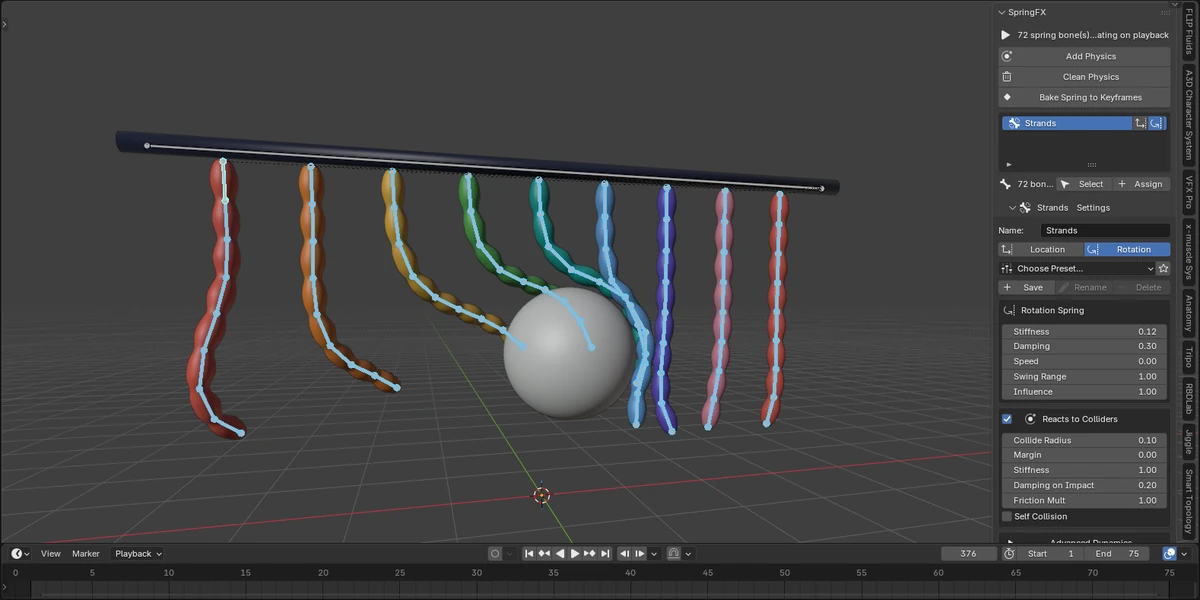Toggle location icon on Strands list row
Viewport: 1200px width, 600px height.
(x=1140, y=123)
